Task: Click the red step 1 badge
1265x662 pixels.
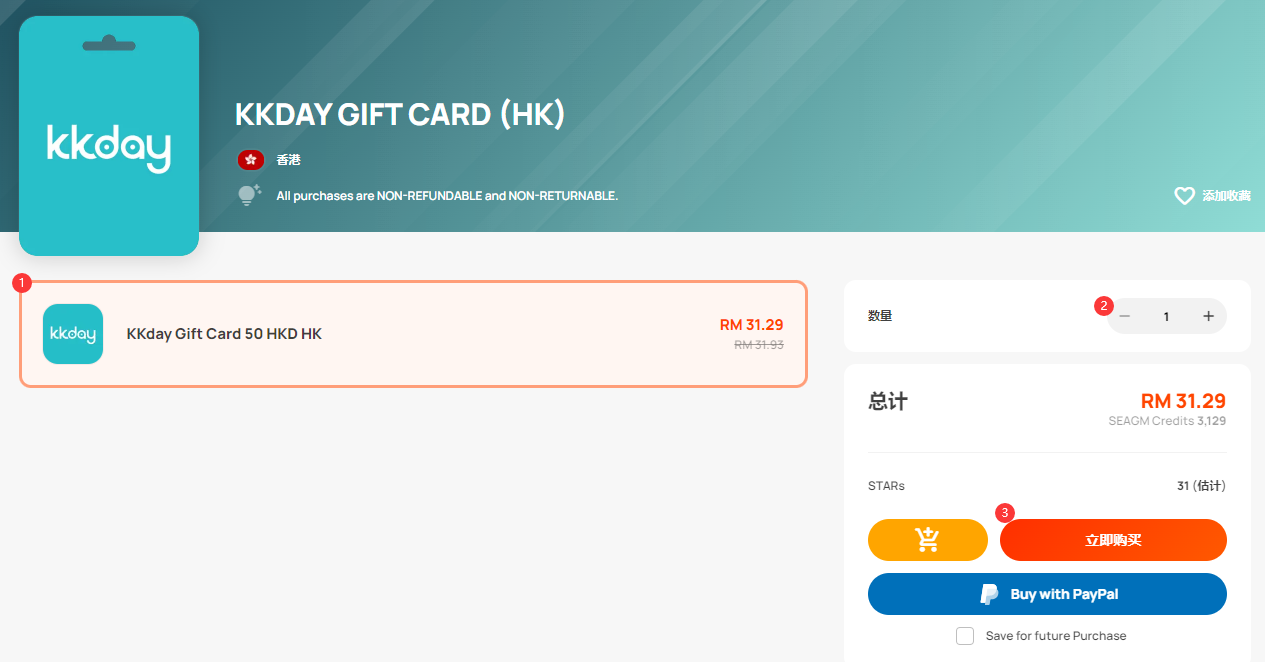Action: pyautogui.click(x=21, y=283)
